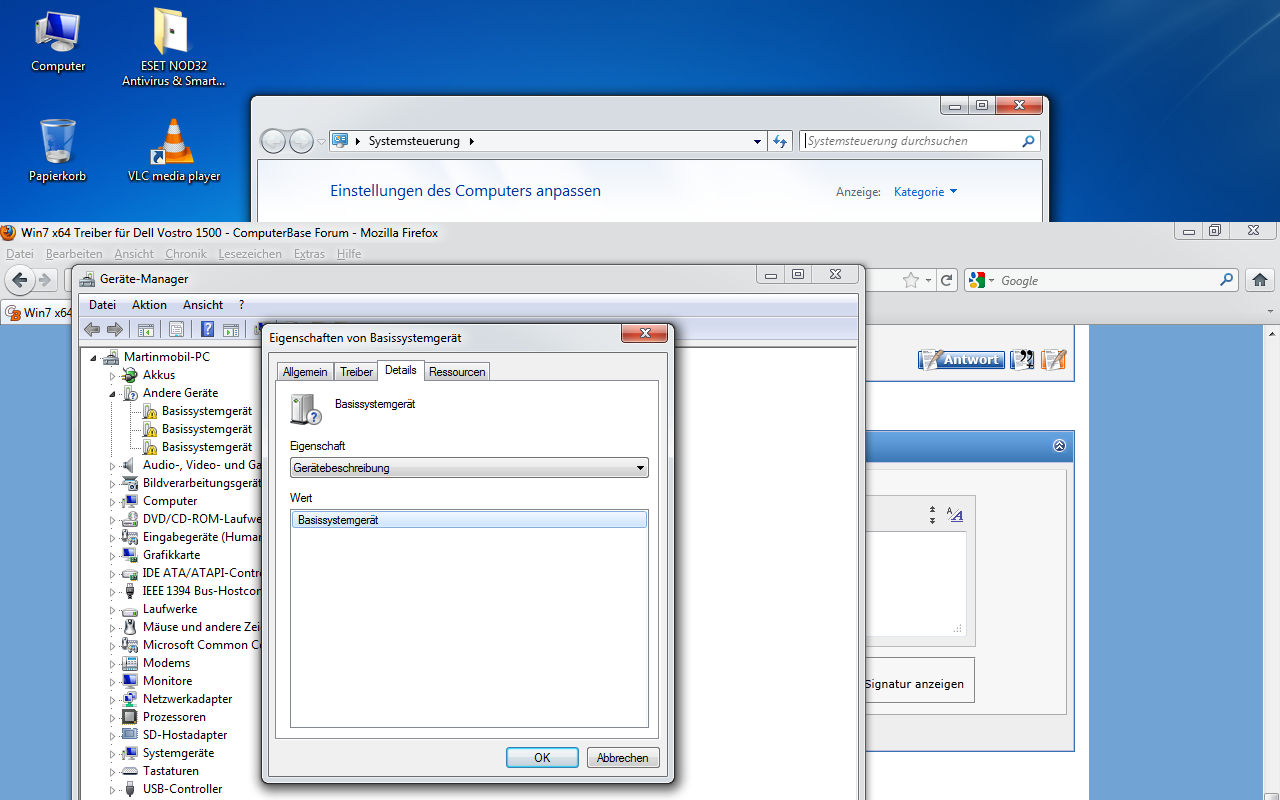Click the Firefox back navigation button
The height and width of the screenshot is (800, 1280).
(19, 280)
